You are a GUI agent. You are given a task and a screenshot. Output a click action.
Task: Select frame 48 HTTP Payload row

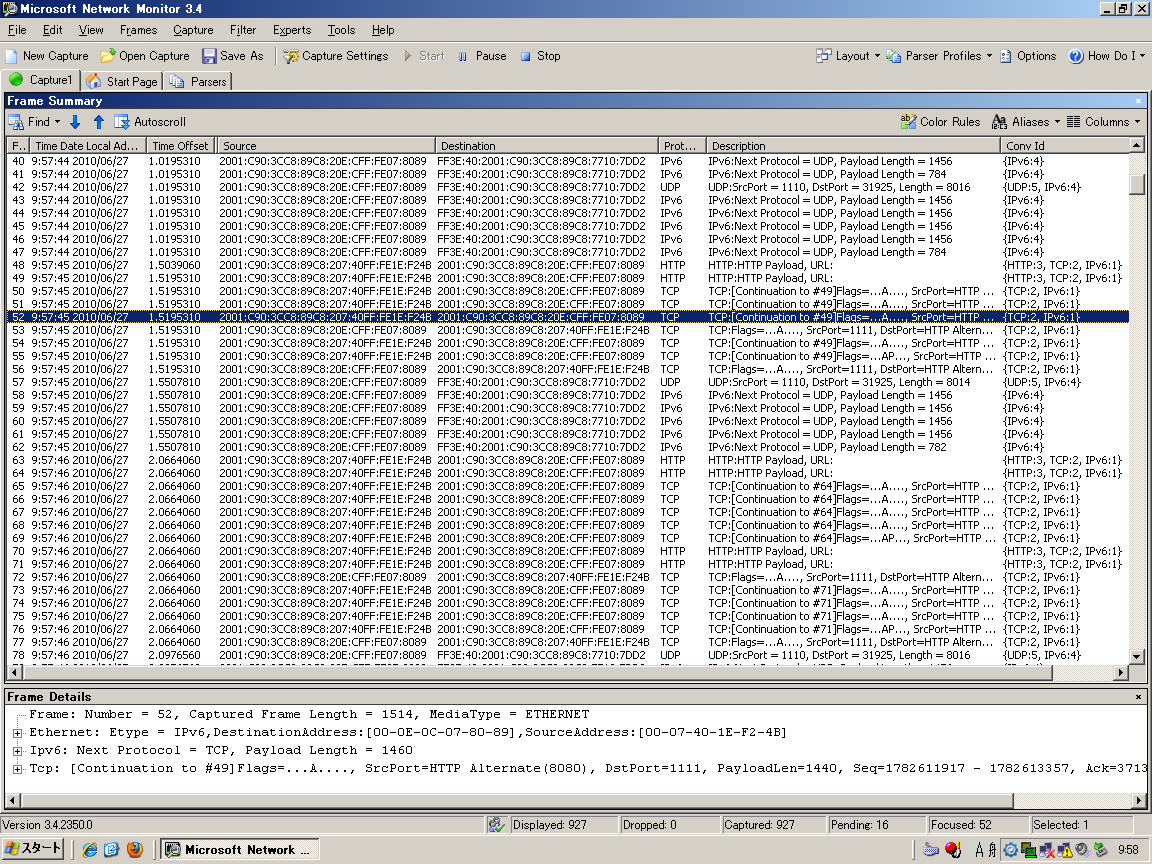(568, 265)
